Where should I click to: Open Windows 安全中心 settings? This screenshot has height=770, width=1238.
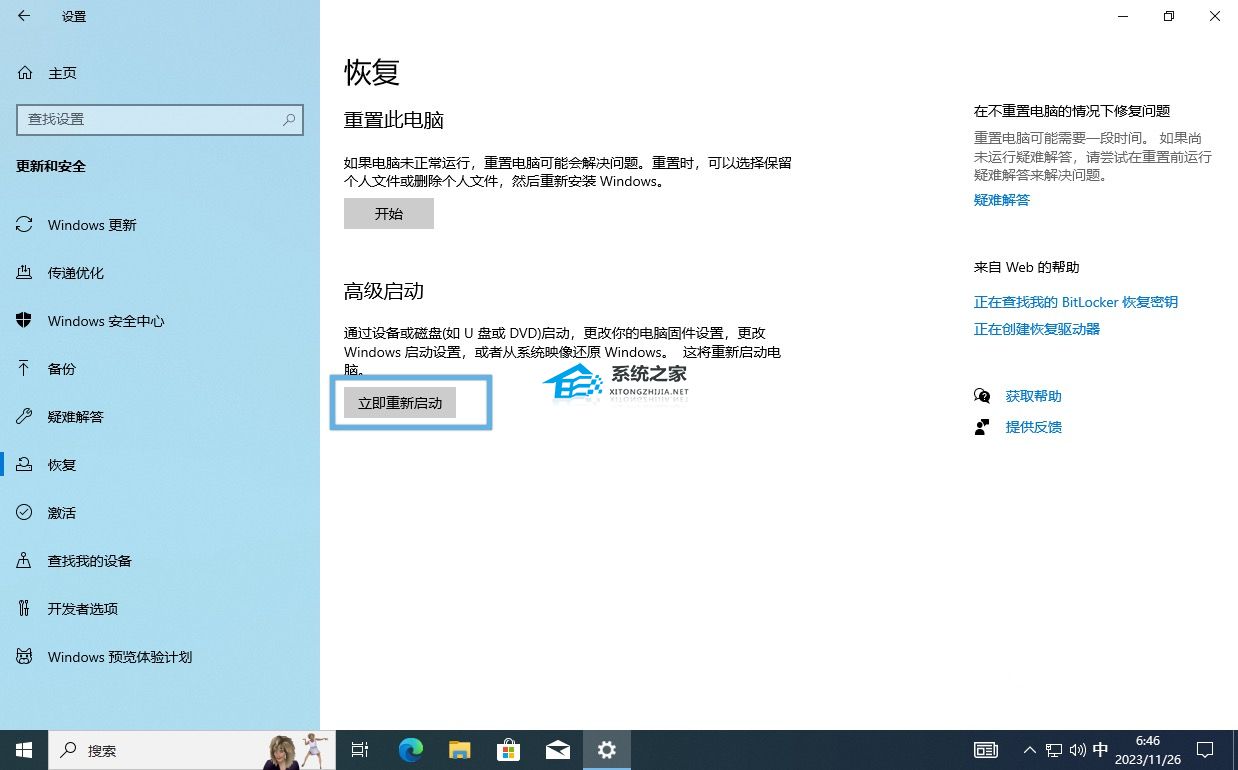click(x=103, y=320)
